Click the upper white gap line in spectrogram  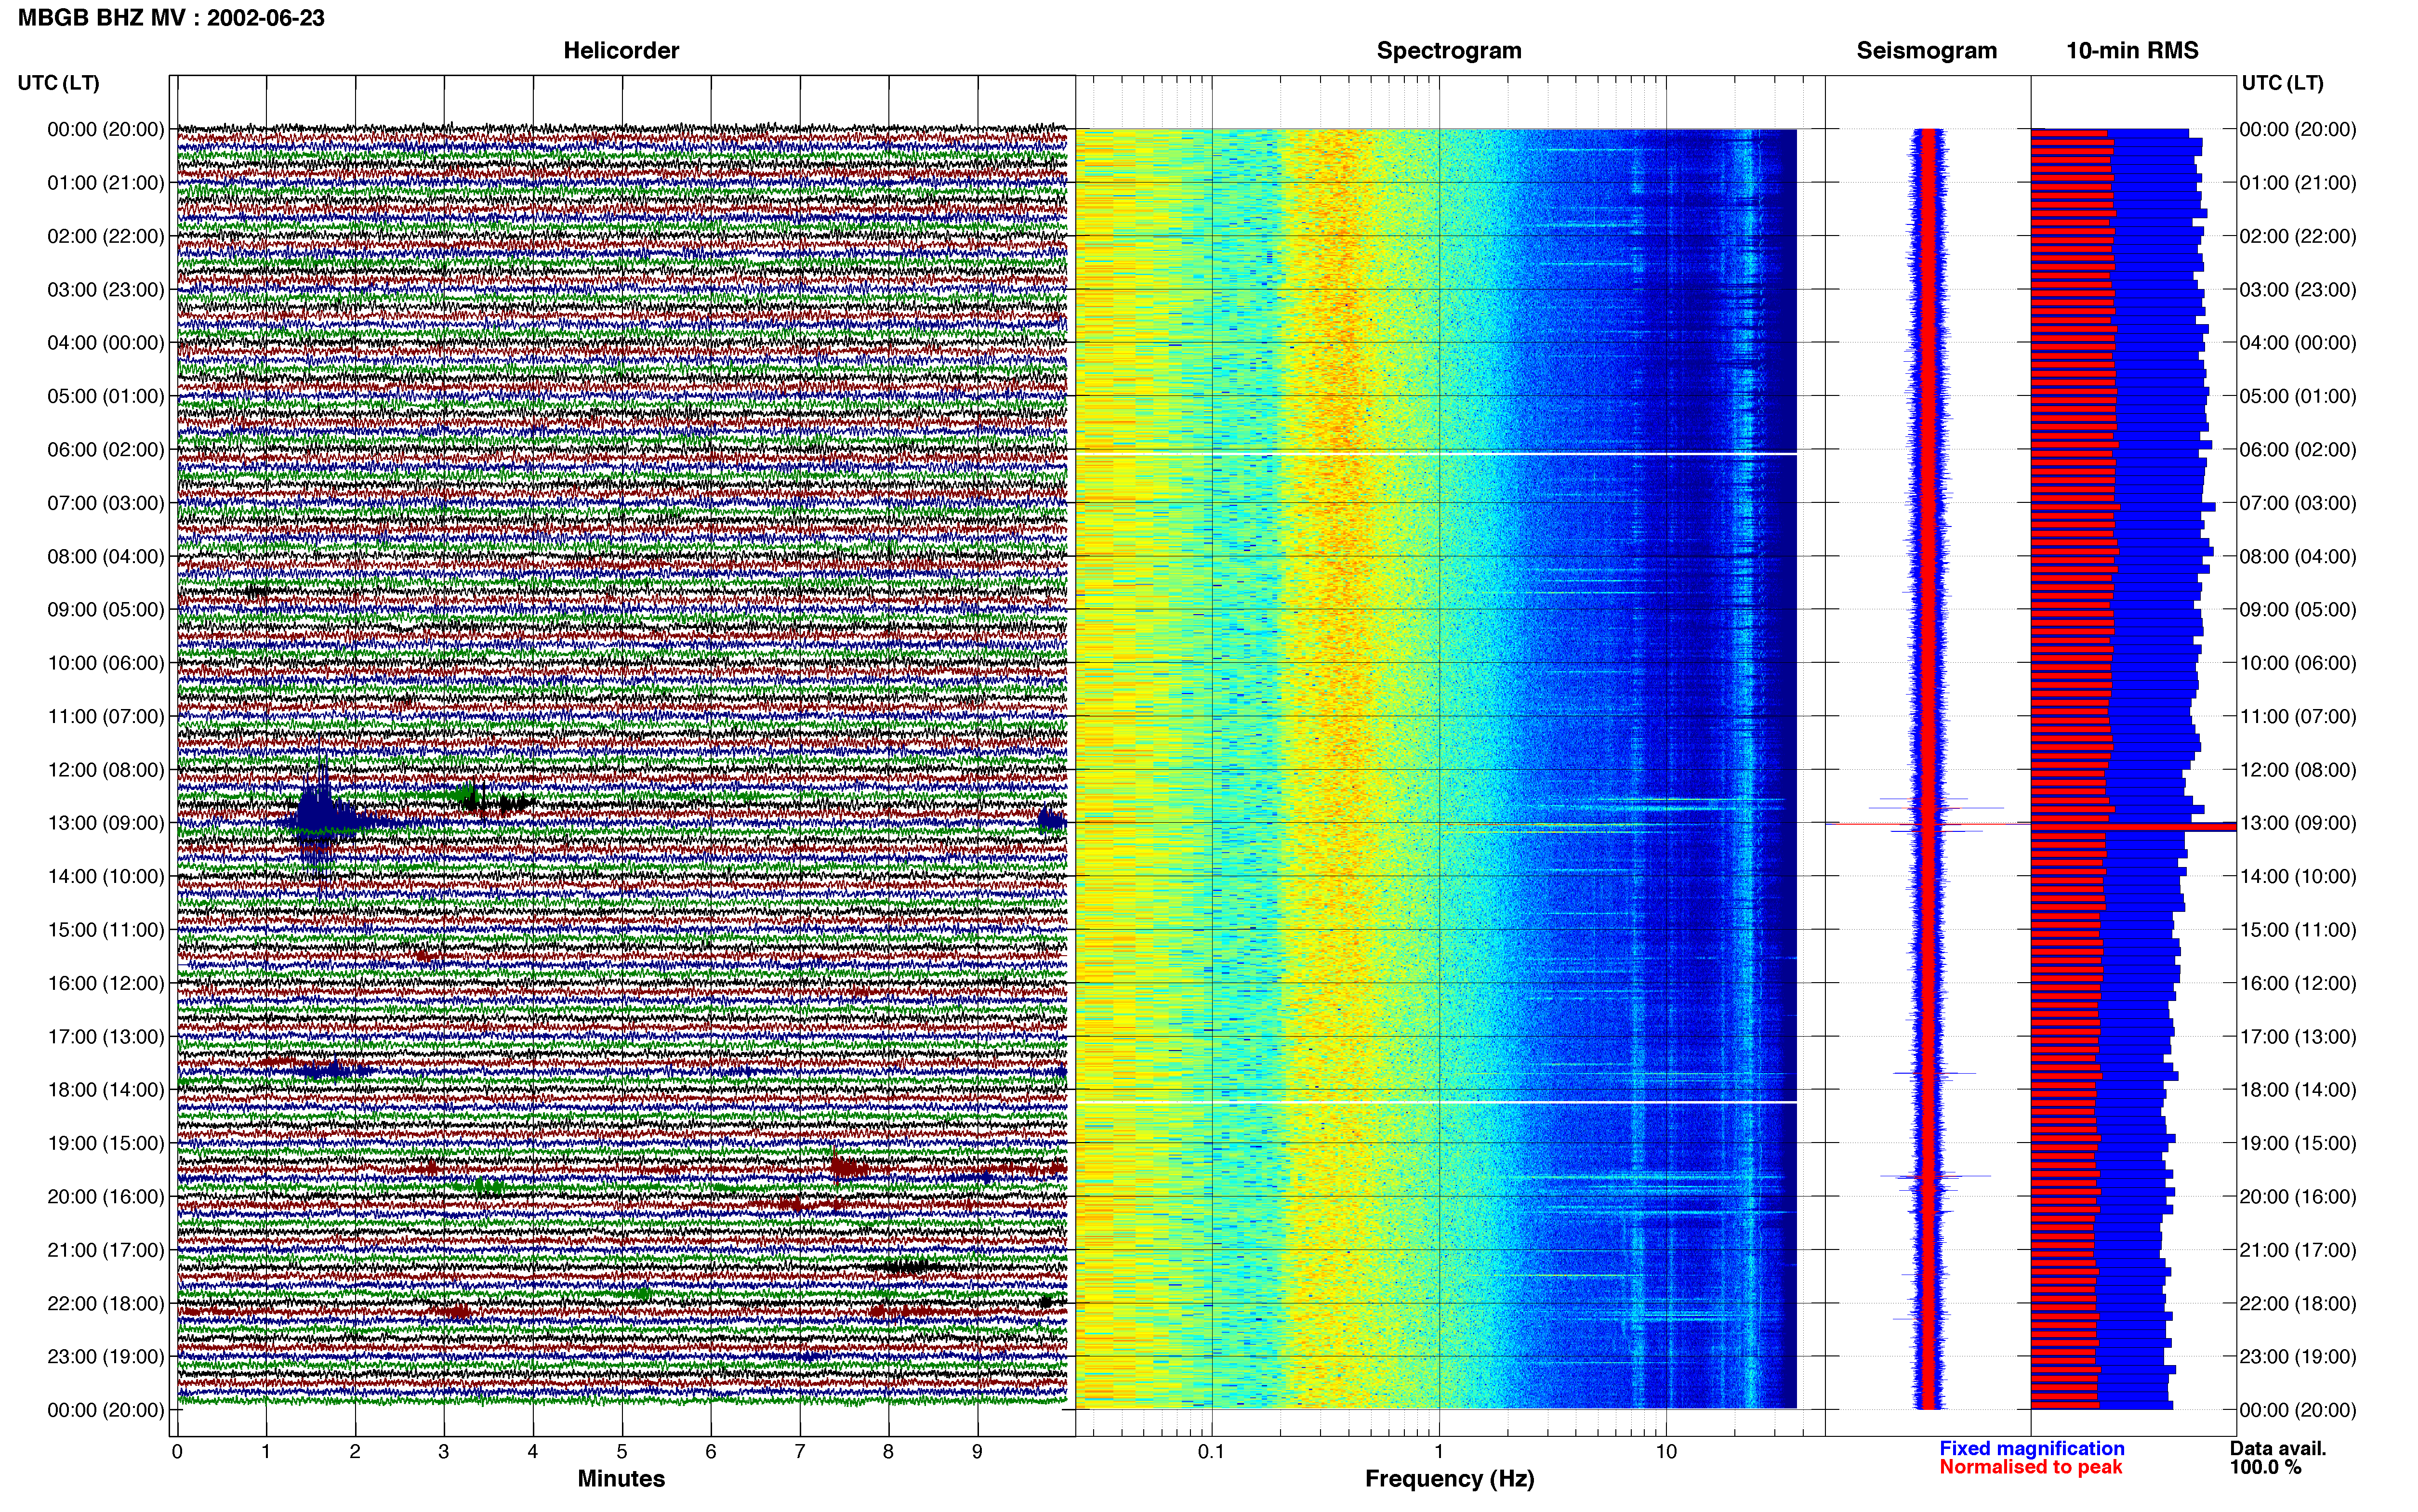(1436, 454)
